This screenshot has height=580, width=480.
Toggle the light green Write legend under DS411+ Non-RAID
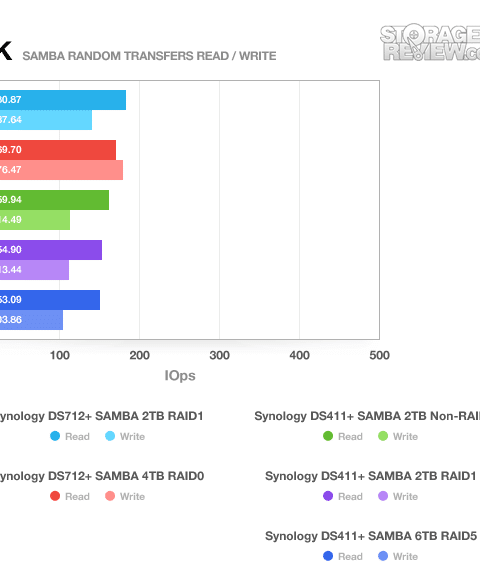pos(398,436)
